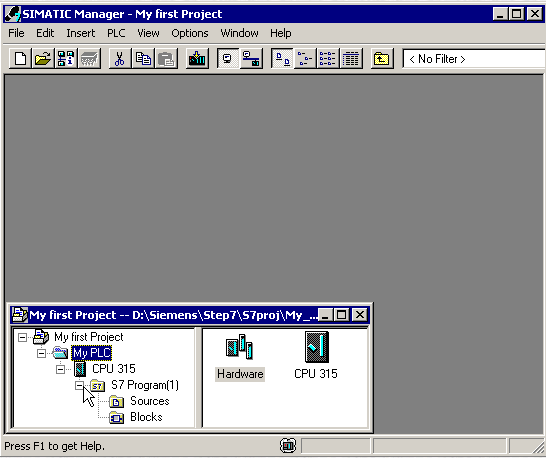
Task: Select CPU 315 in the tree
Action: (114, 369)
